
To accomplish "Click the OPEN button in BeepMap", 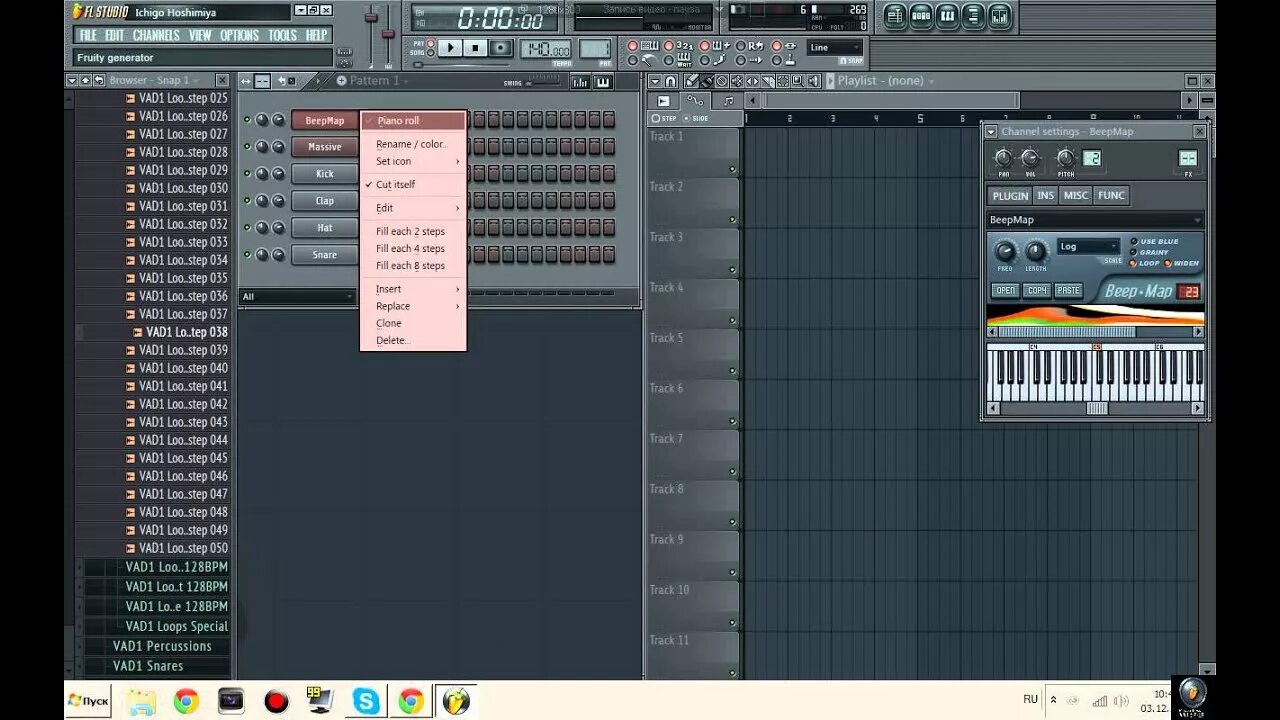I will [1005, 291].
